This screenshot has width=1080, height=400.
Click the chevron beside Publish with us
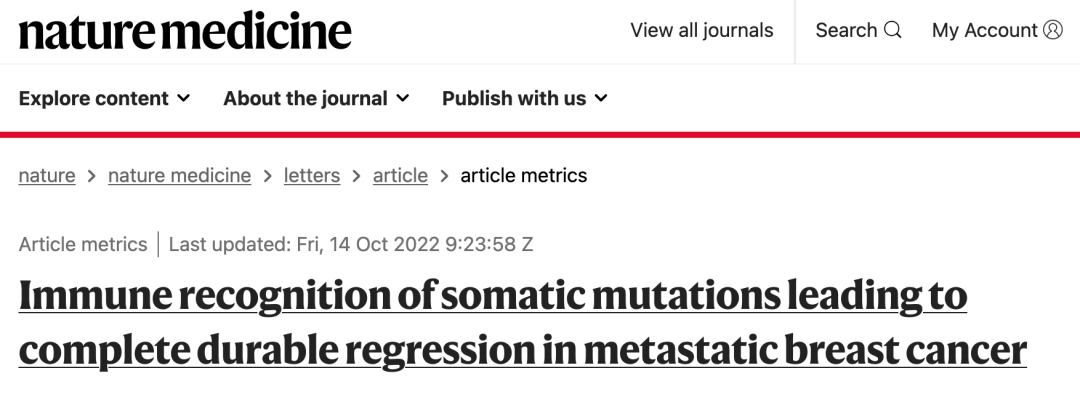[x=601, y=98]
